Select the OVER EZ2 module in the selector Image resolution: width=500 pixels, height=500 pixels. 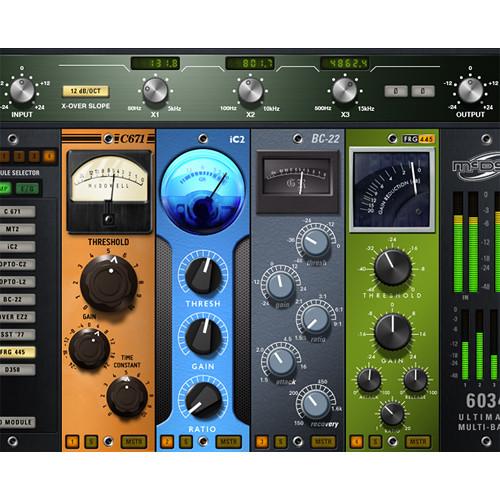(x=17, y=317)
